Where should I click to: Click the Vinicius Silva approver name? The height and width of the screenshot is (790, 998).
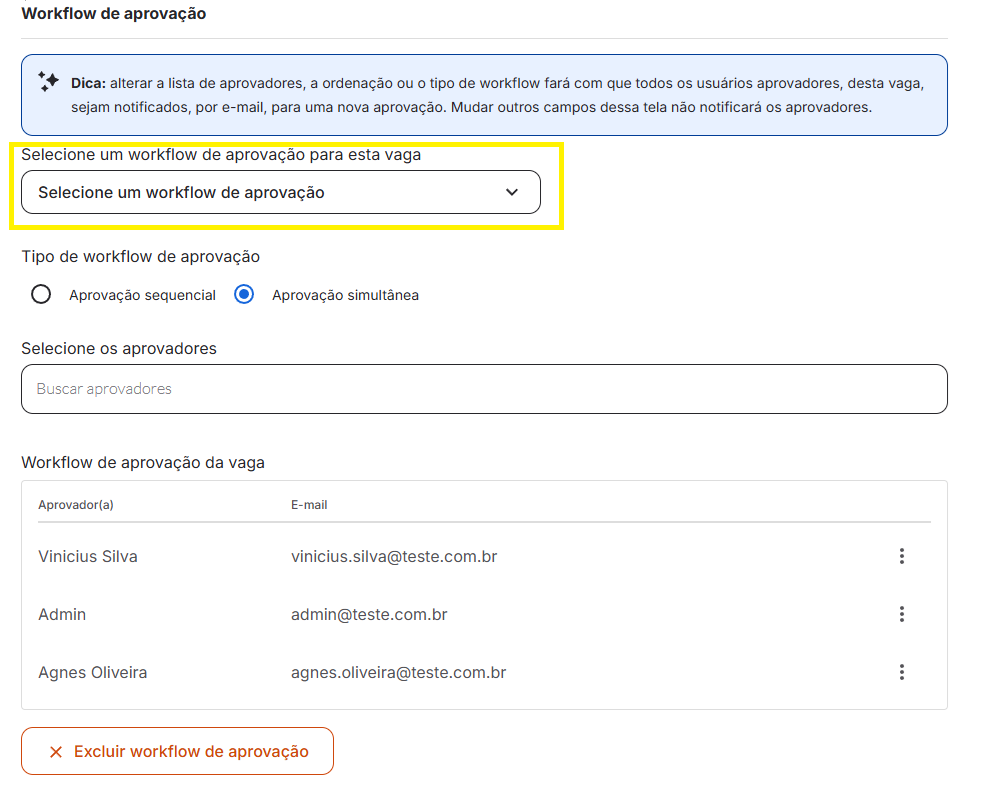[x=88, y=556]
